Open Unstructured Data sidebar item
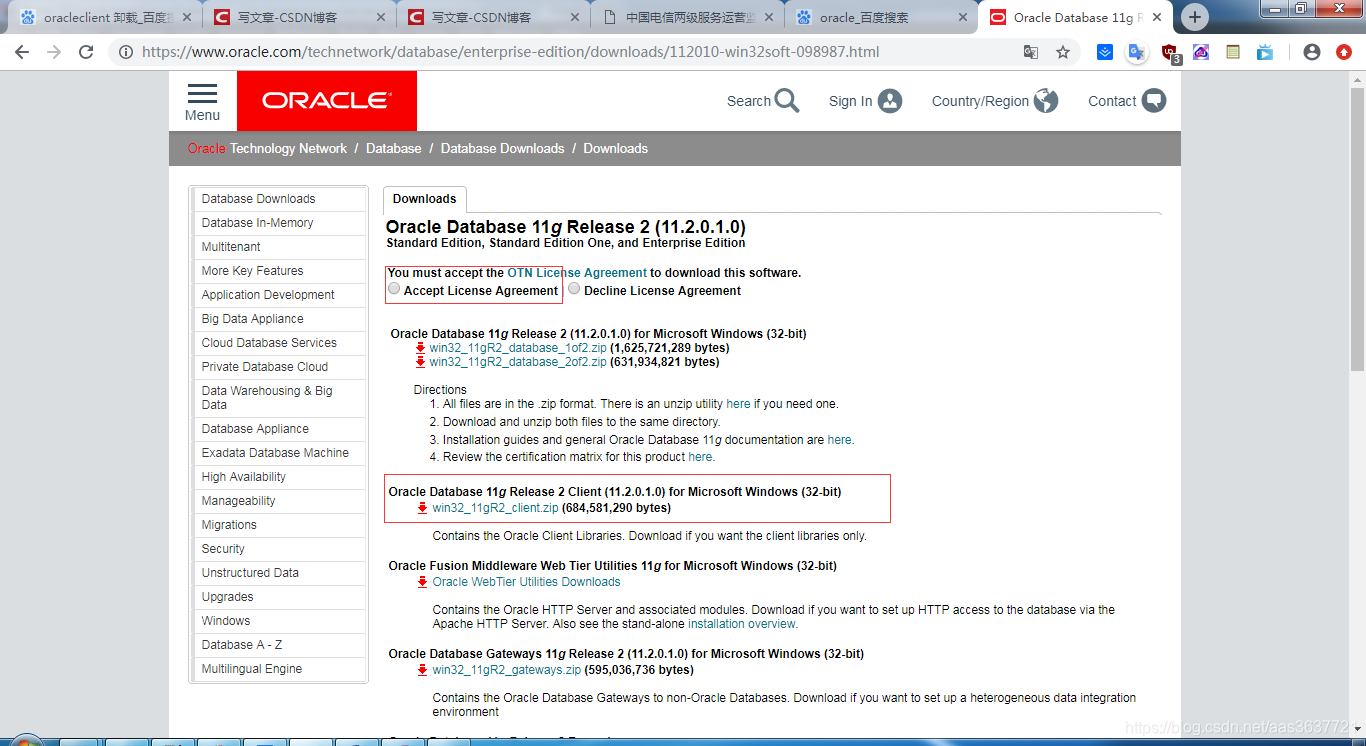Image resolution: width=1366 pixels, height=746 pixels. coord(279,573)
